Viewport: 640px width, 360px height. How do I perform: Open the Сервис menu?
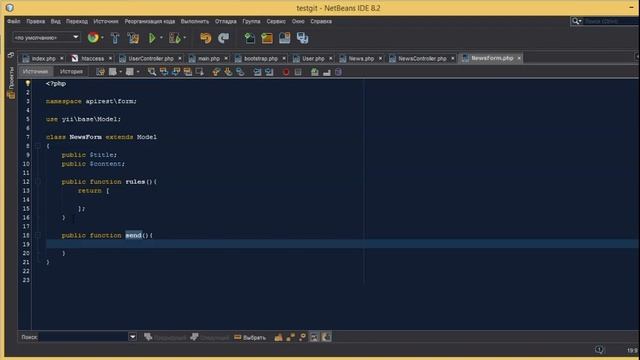point(276,21)
